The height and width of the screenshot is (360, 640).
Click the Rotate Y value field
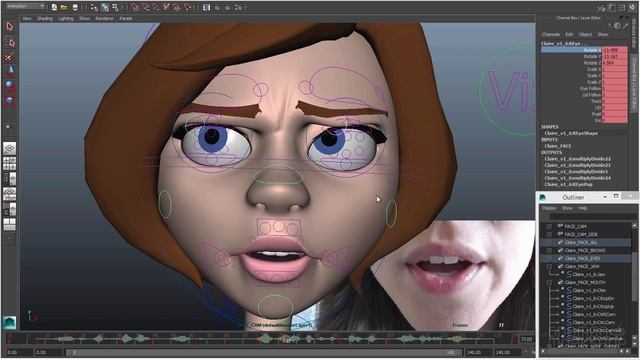[x=615, y=57]
